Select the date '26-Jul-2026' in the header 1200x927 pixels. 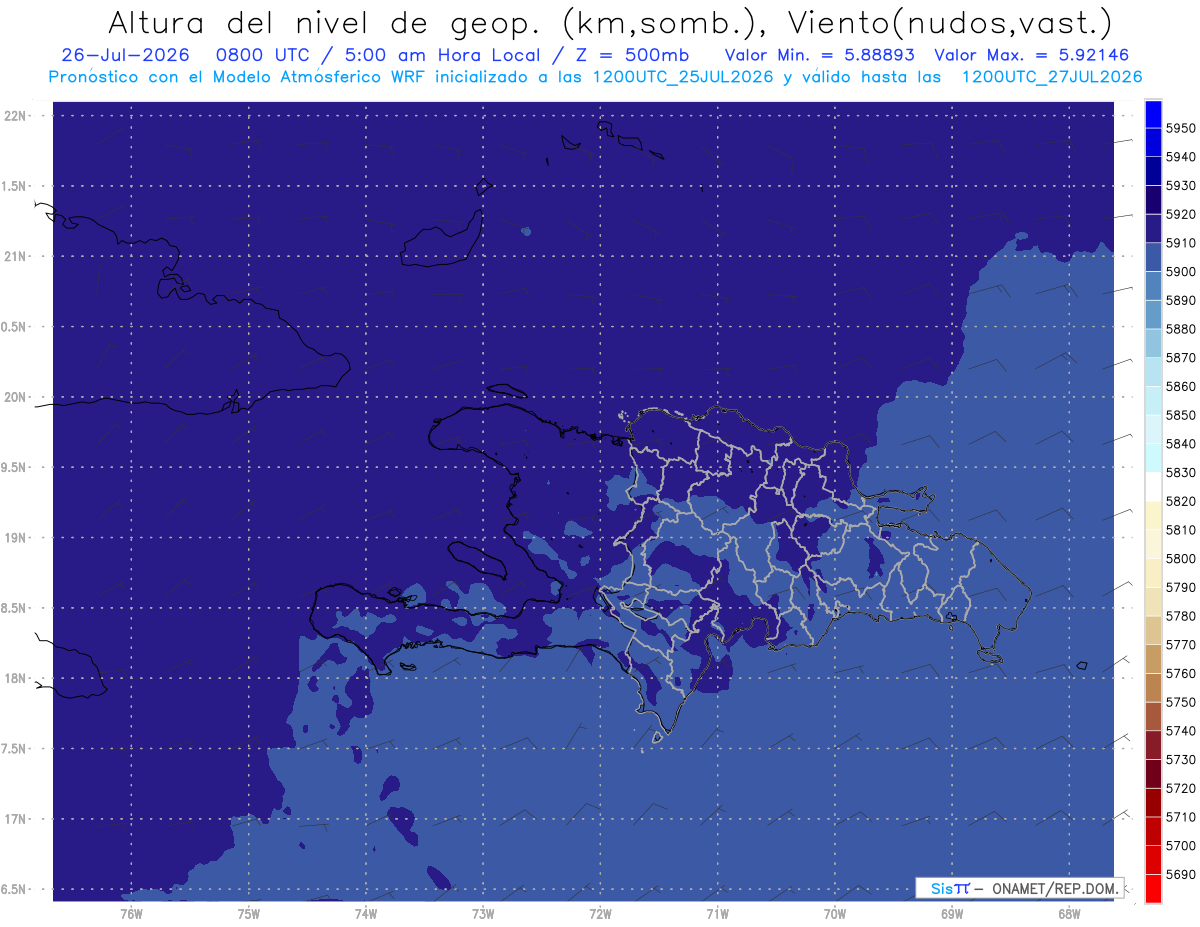point(125,55)
